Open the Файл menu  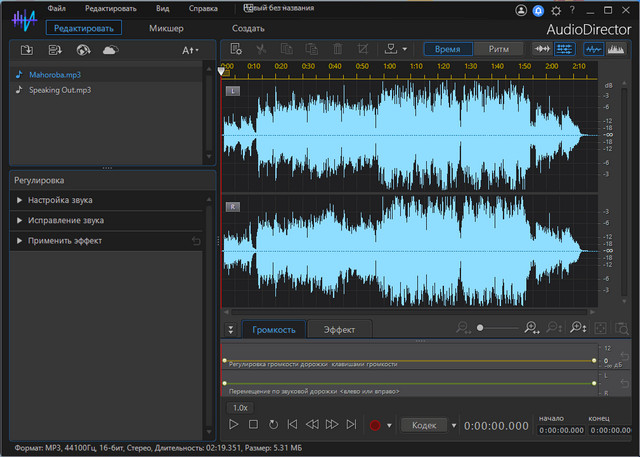point(56,8)
